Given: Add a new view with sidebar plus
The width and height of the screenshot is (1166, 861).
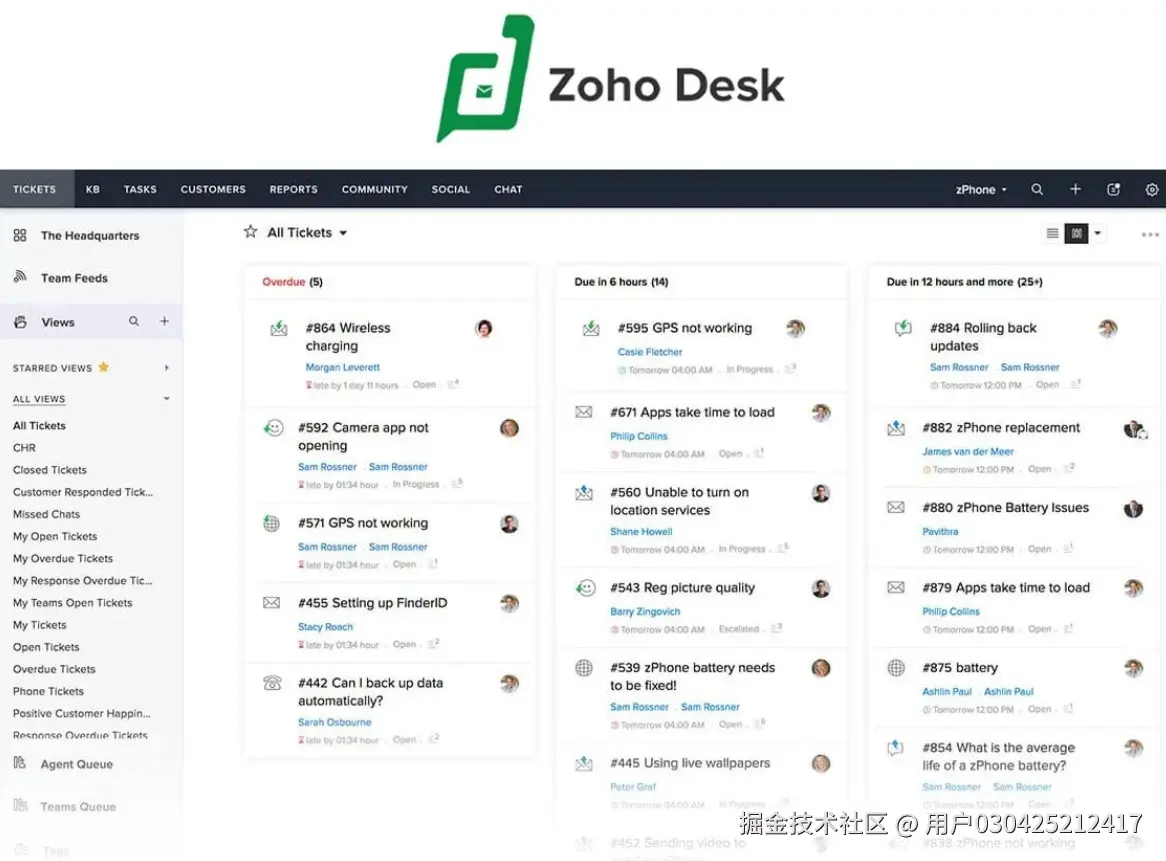Looking at the screenshot, I should [164, 321].
